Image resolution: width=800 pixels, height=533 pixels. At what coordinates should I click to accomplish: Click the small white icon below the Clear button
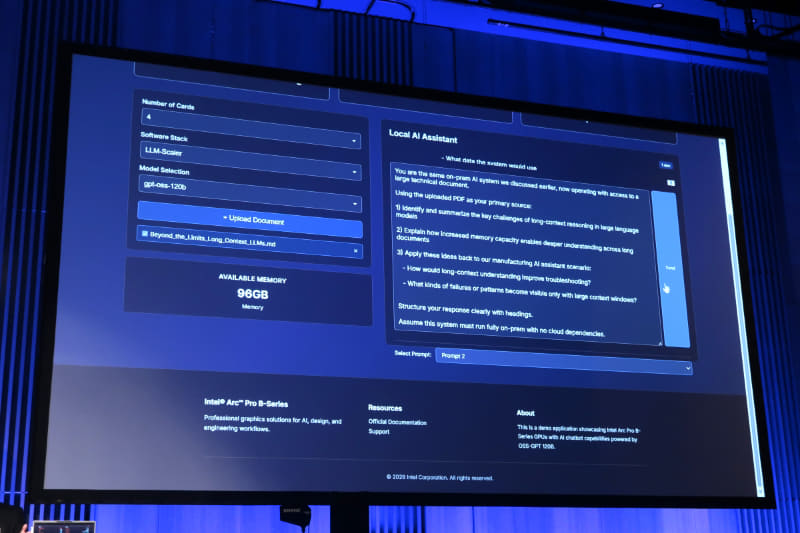[x=671, y=183]
